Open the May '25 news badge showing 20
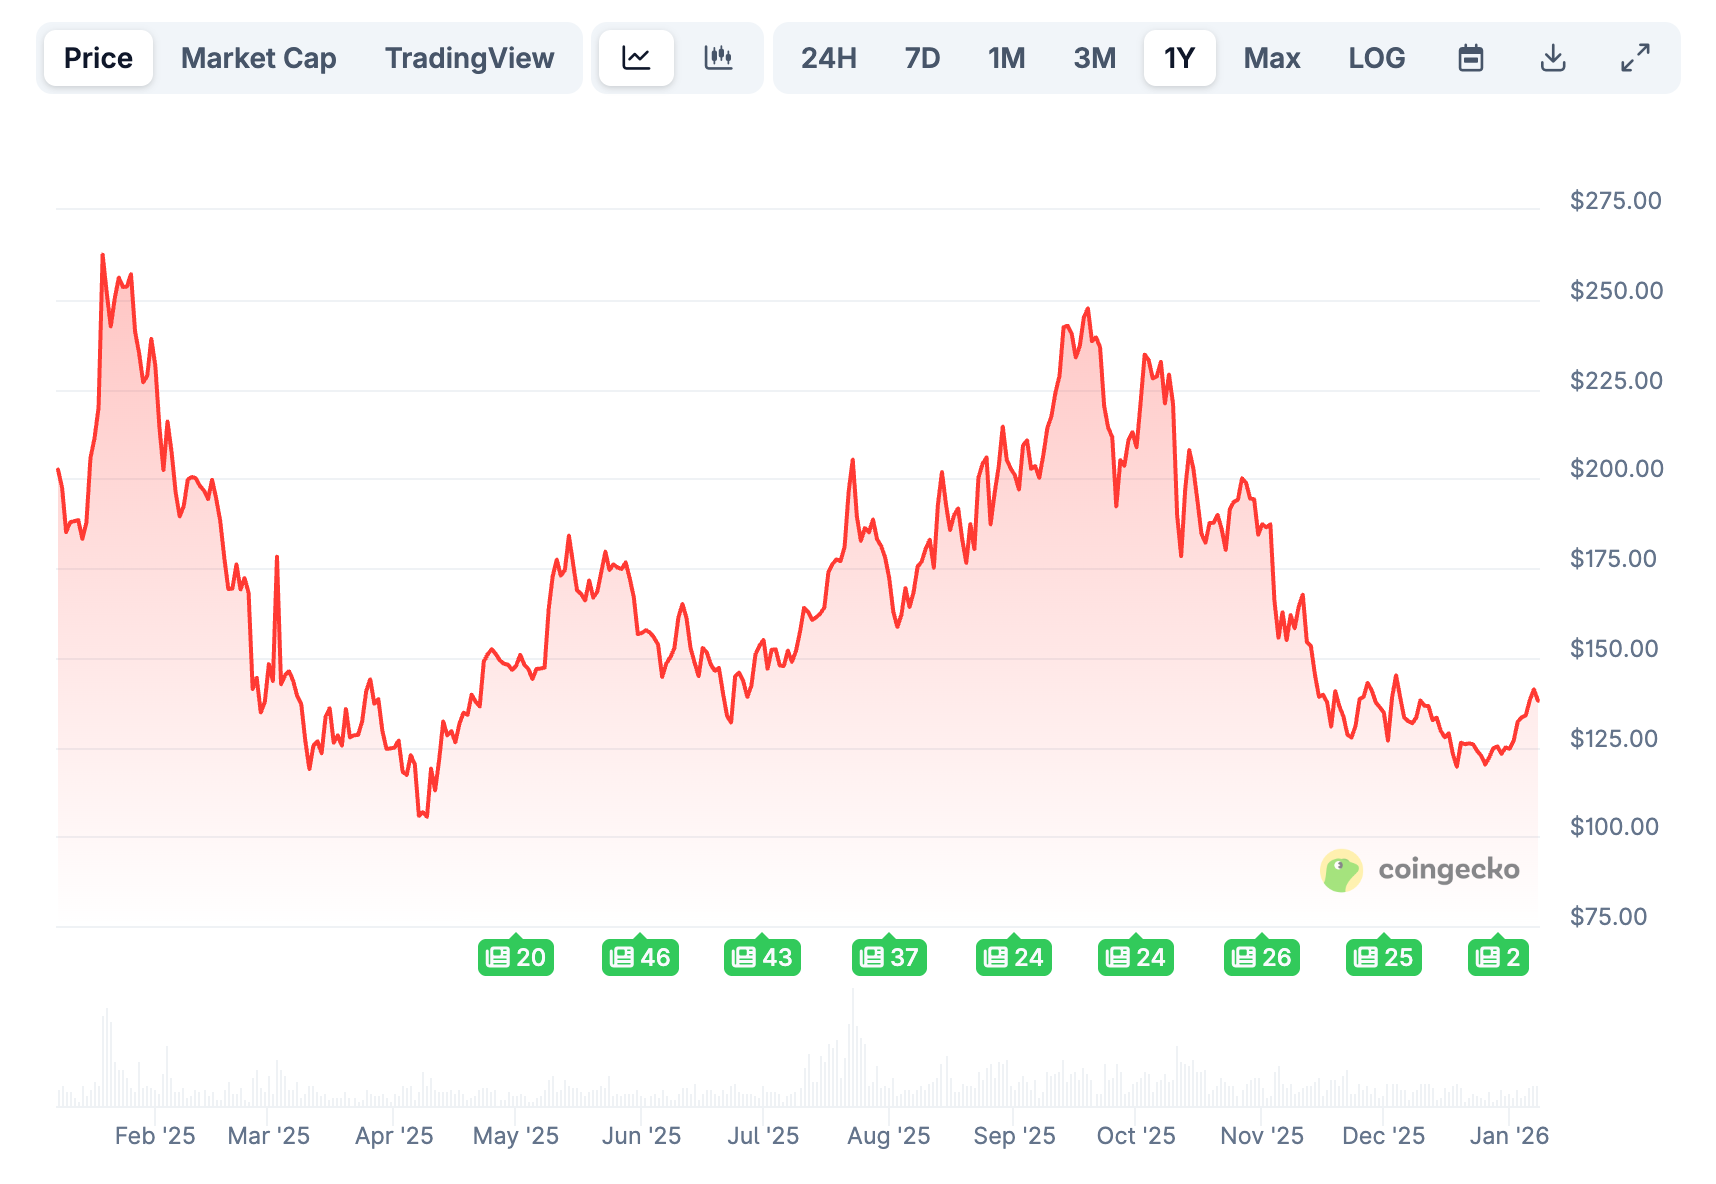The width and height of the screenshot is (1716, 1184). tap(516, 957)
